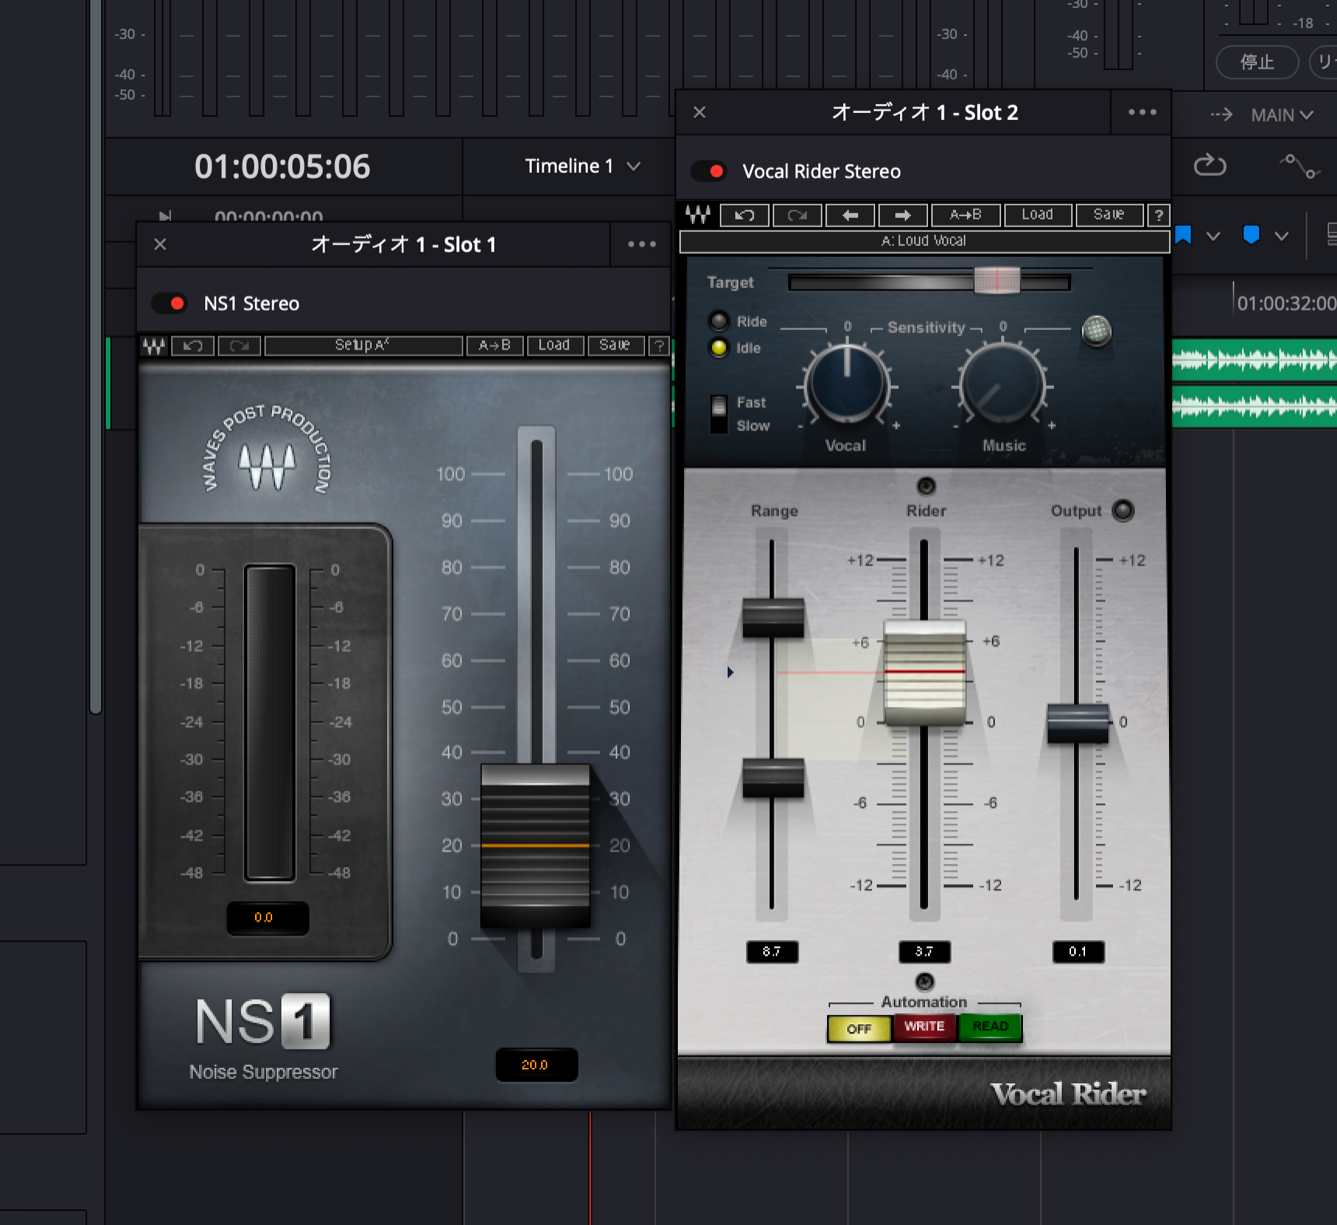Click the Ride indicator light
This screenshot has width=1337, height=1225.
coord(719,321)
